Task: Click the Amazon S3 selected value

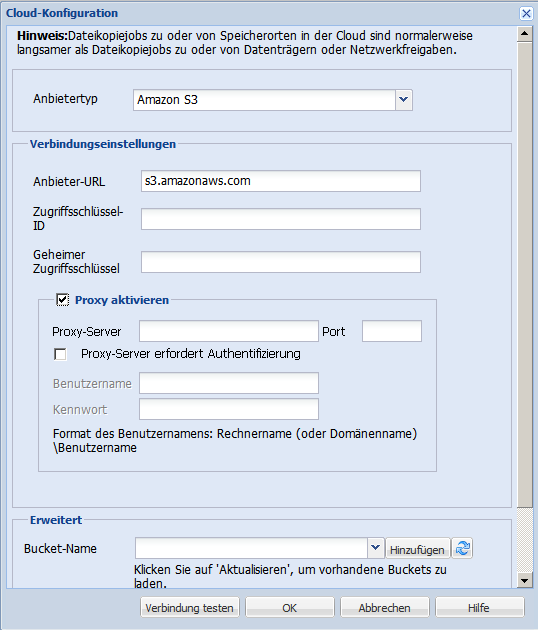Action: 168,100
